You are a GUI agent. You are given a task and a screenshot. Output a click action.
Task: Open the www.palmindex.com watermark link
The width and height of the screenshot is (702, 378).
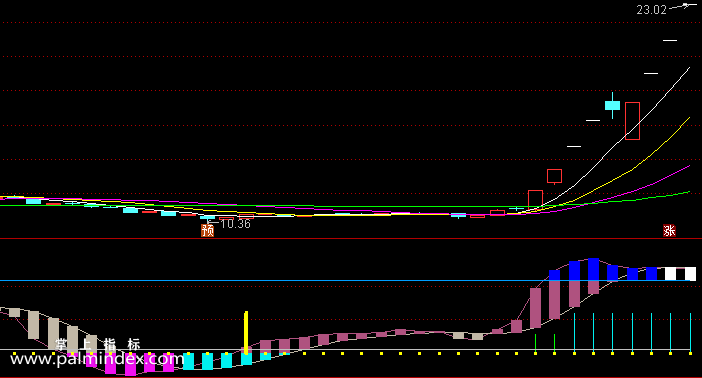pyautogui.click(x=97, y=359)
